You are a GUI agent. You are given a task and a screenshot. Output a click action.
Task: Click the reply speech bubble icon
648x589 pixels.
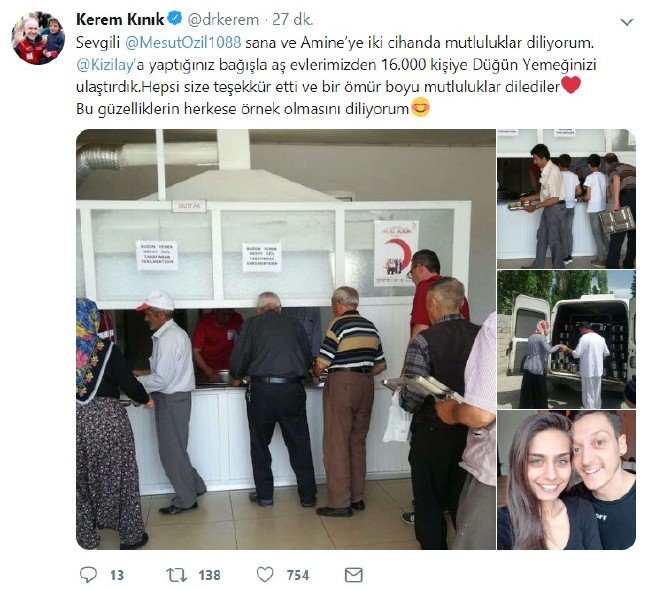(88, 575)
